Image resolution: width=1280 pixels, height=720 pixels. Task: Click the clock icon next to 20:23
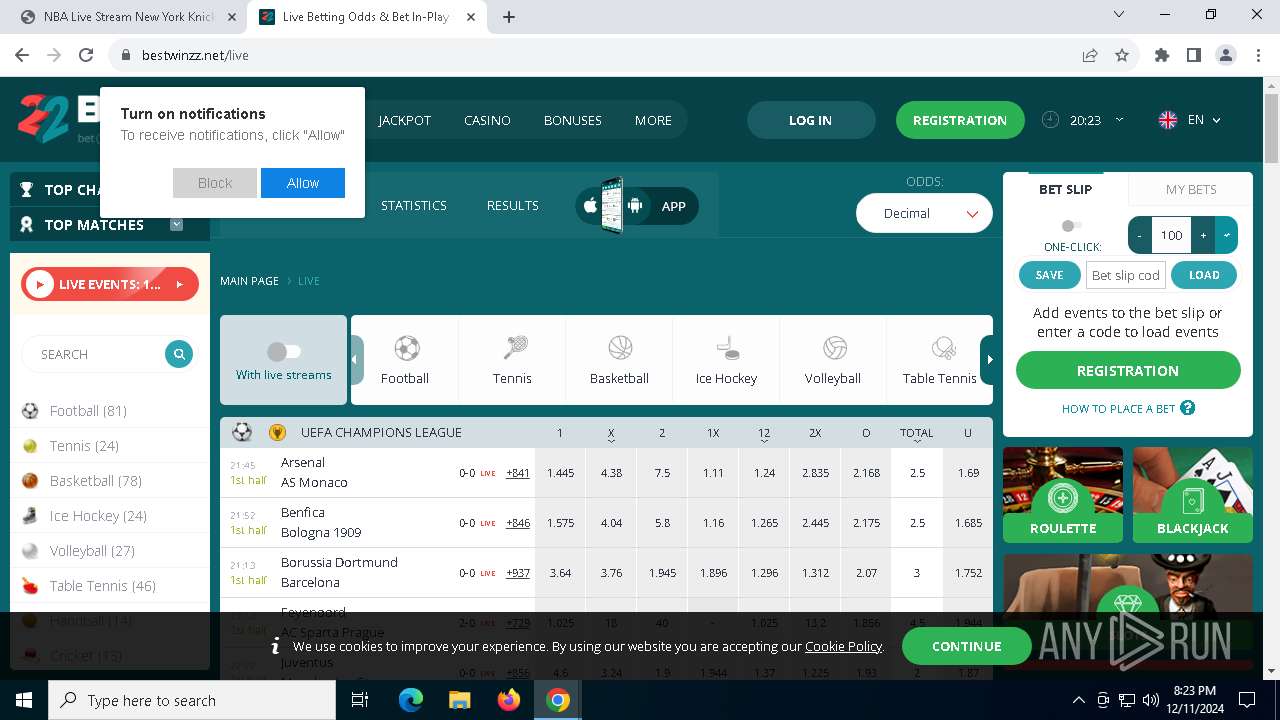1050,119
